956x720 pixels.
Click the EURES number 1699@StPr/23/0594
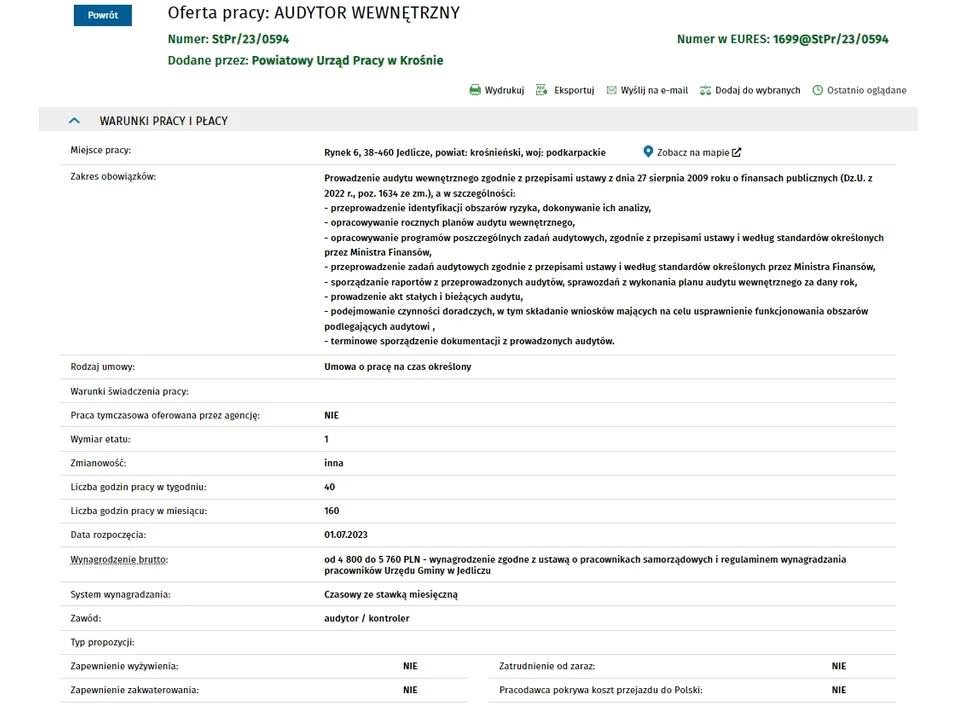click(x=830, y=39)
